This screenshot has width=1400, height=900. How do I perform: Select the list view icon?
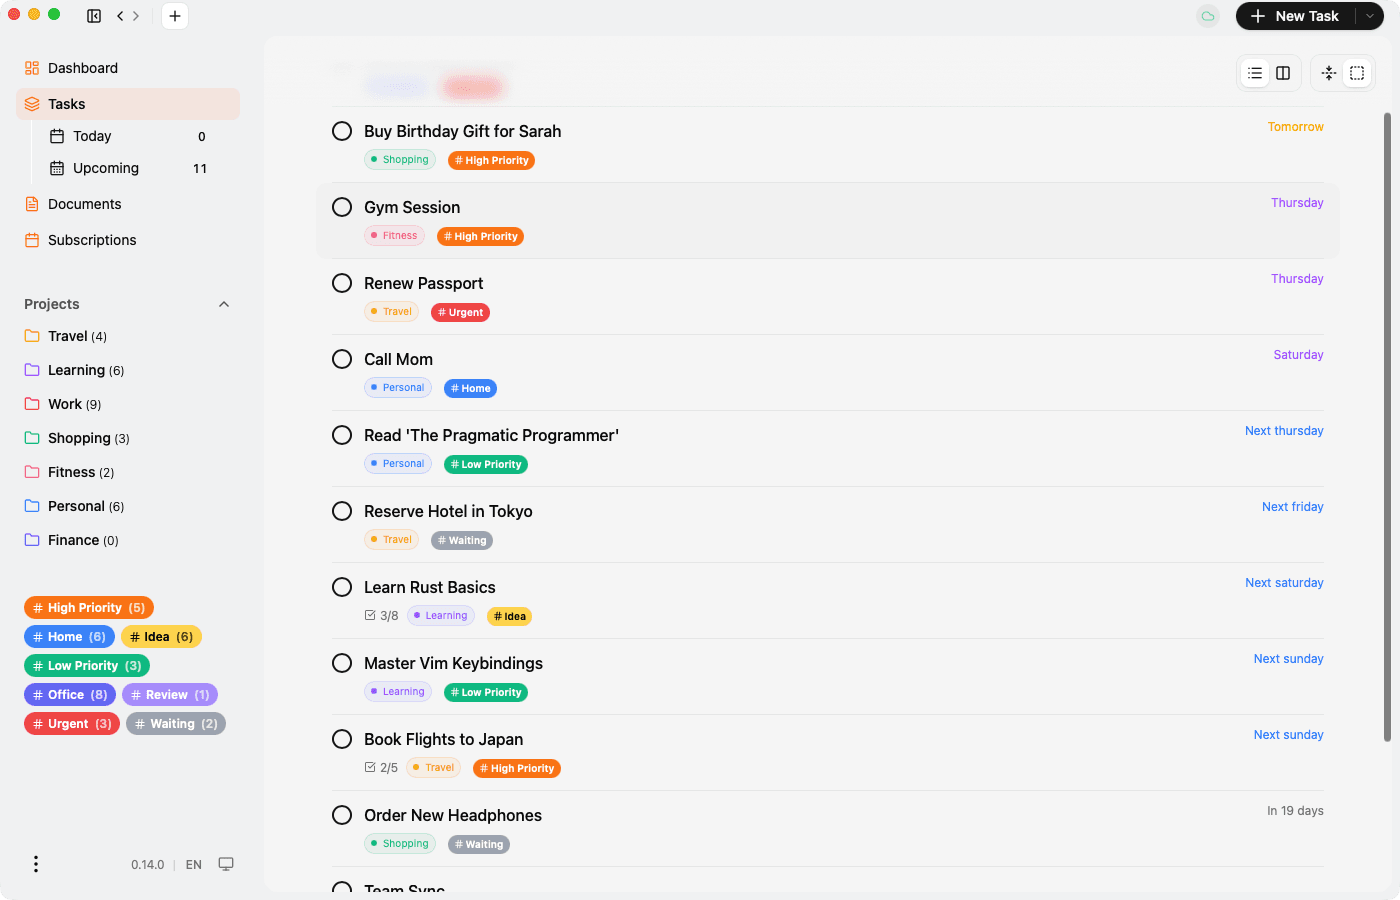1255,72
